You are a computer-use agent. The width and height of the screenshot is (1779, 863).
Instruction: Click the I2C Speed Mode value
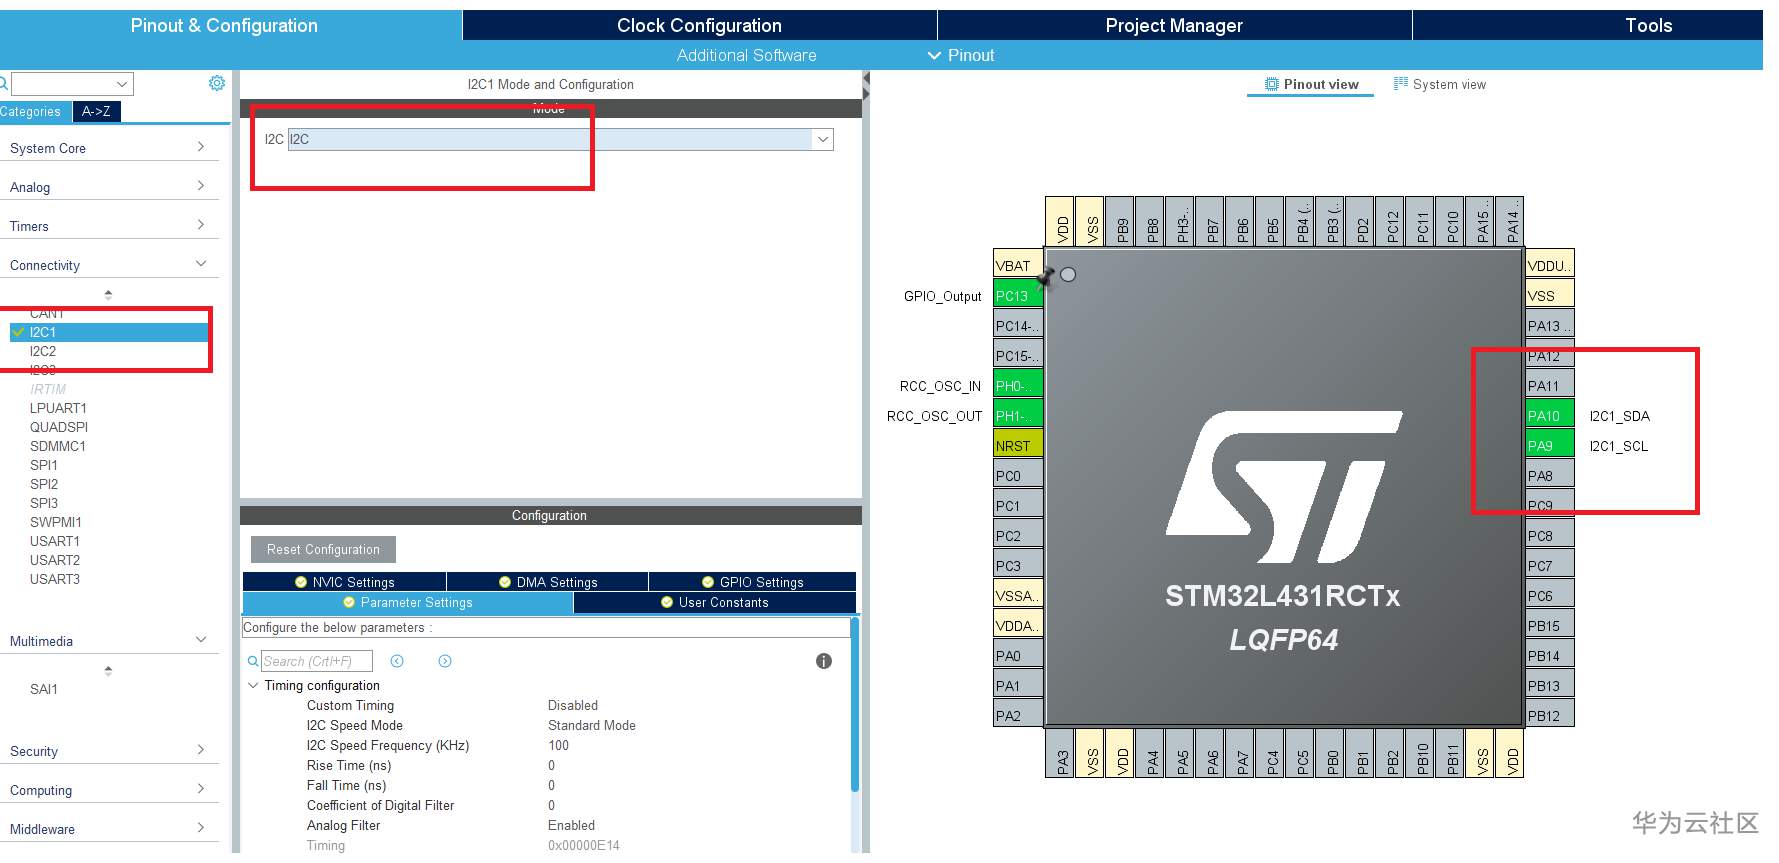point(592,726)
